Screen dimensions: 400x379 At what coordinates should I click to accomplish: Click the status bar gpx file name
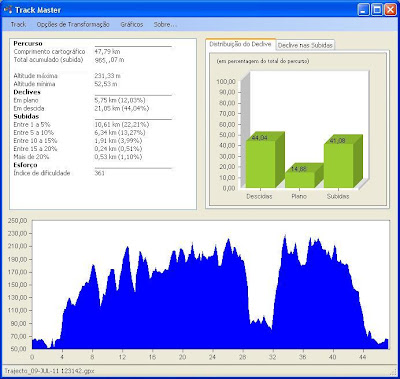coord(49,371)
